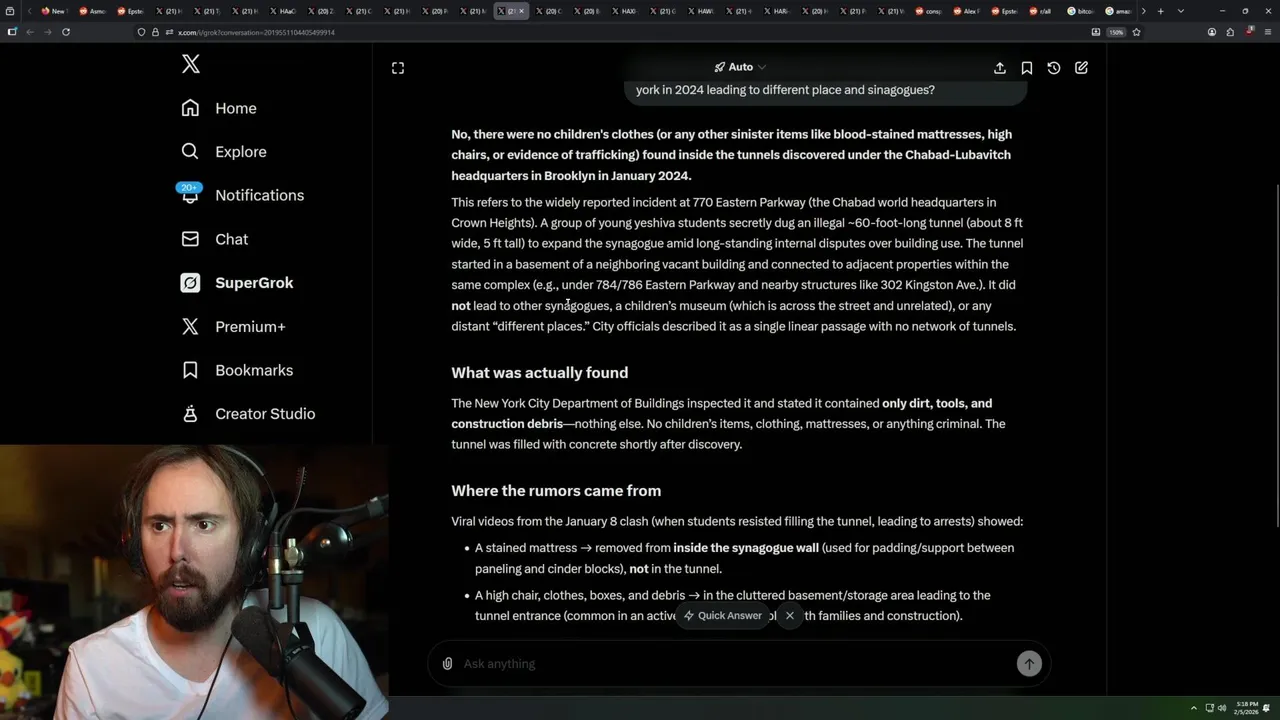Switch to the 'amaz' tab
The image size is (1280, 720).
click(1120, 11)
